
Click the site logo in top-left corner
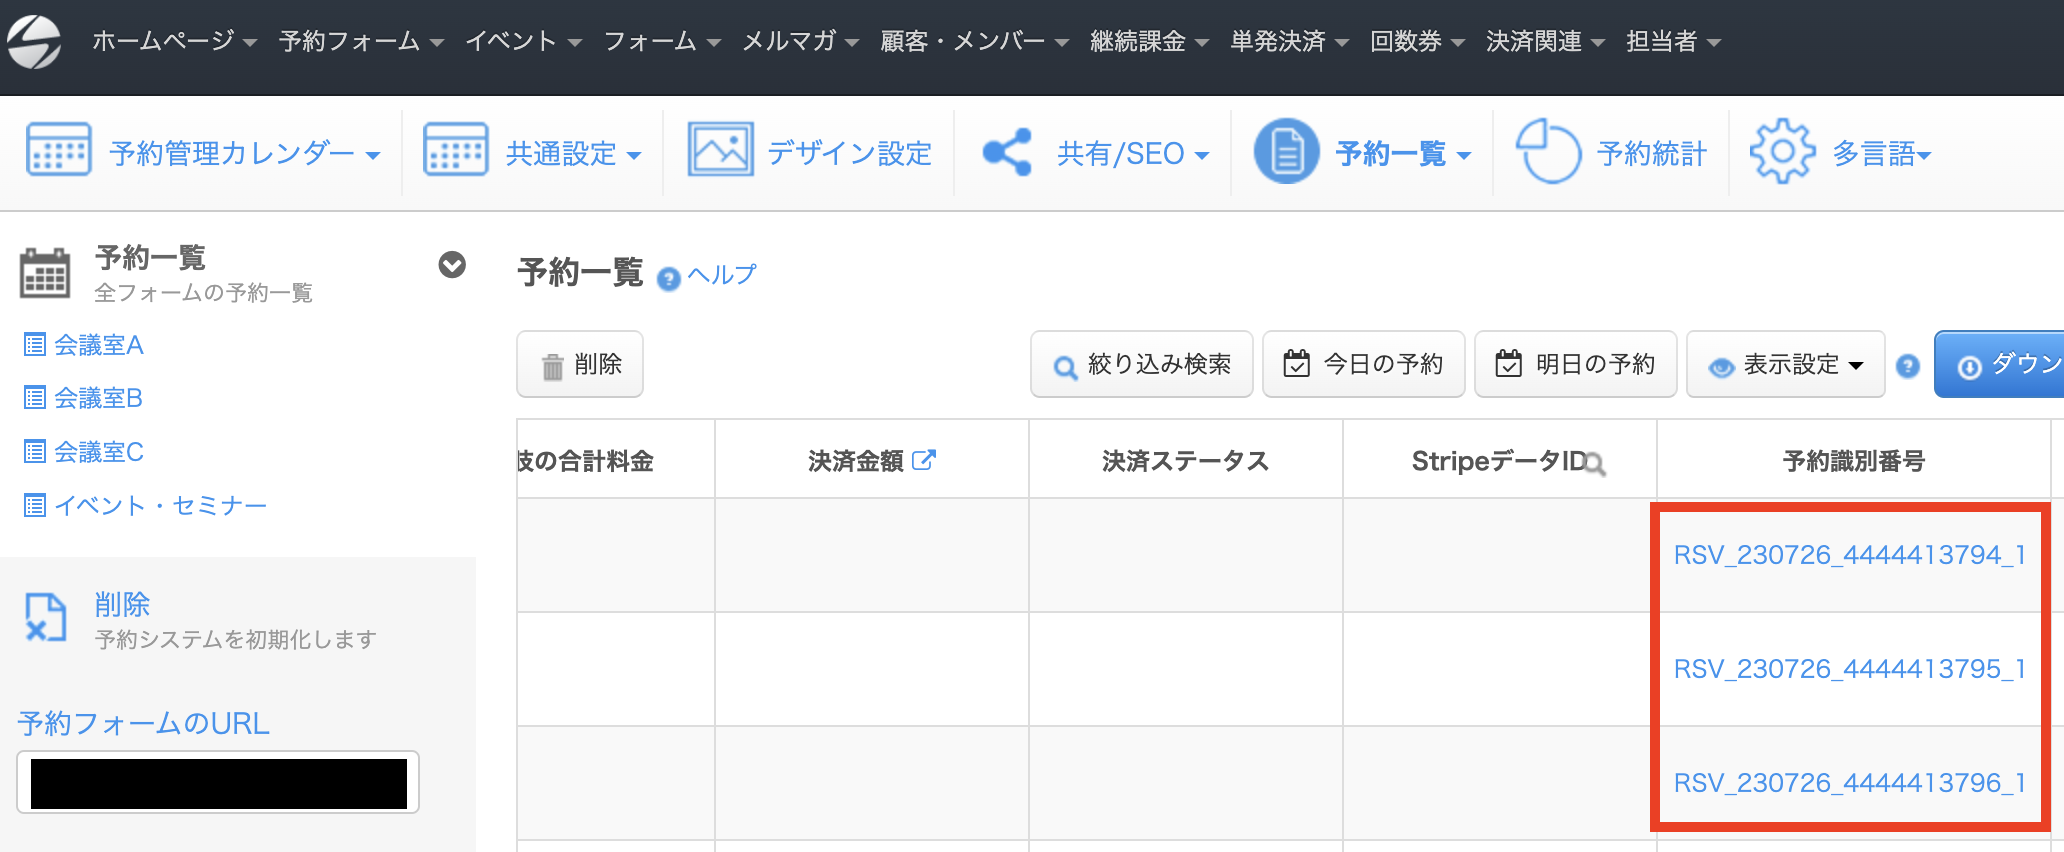(x=34, y=42)
